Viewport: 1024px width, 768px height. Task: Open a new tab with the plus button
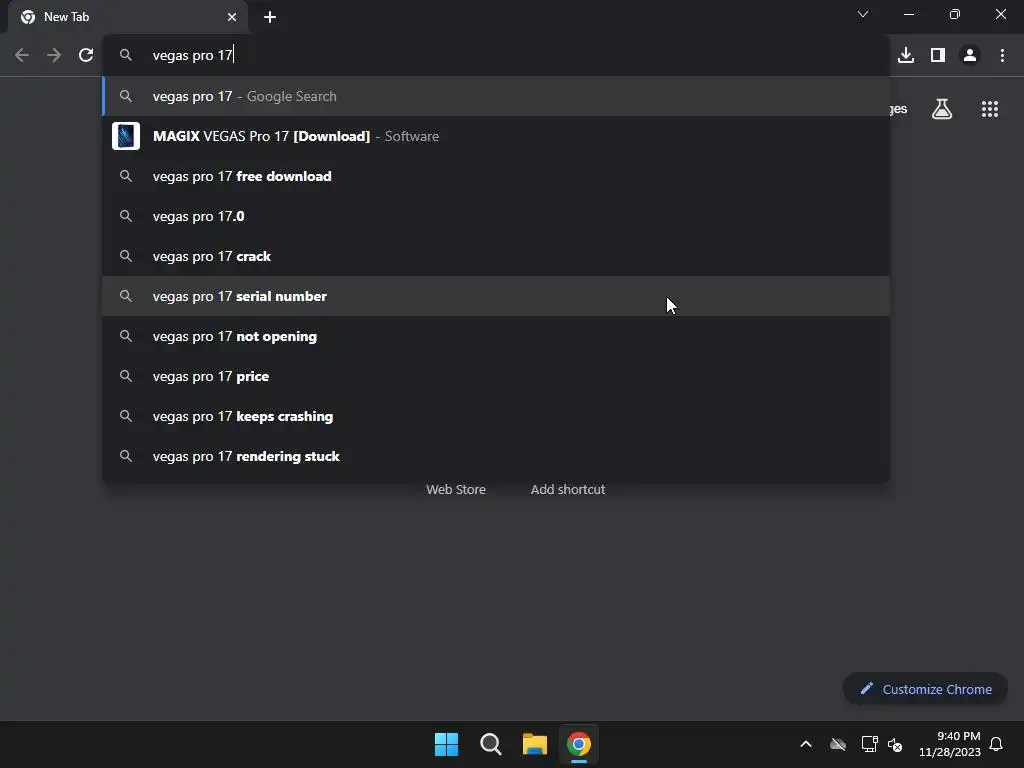tap(270, 17)
